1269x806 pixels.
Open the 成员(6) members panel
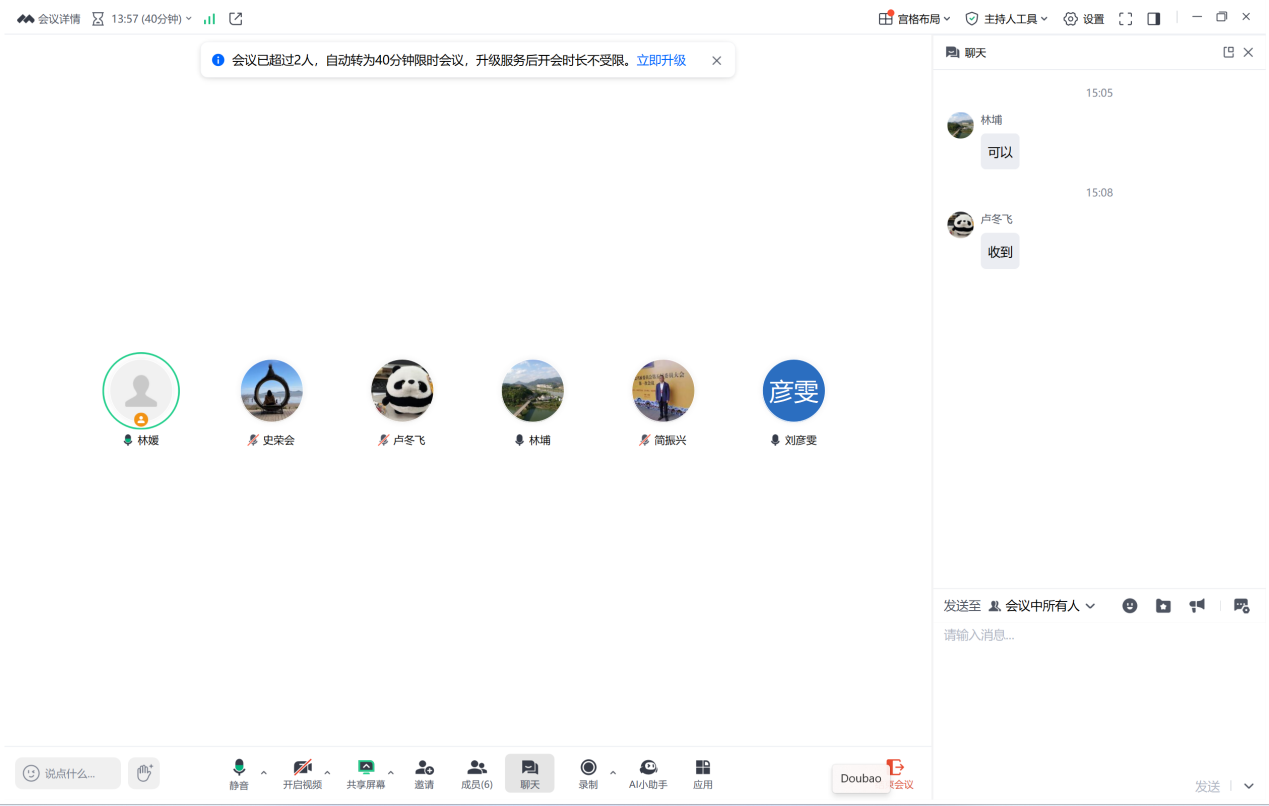pyautogui.click(x=477, y=773)
